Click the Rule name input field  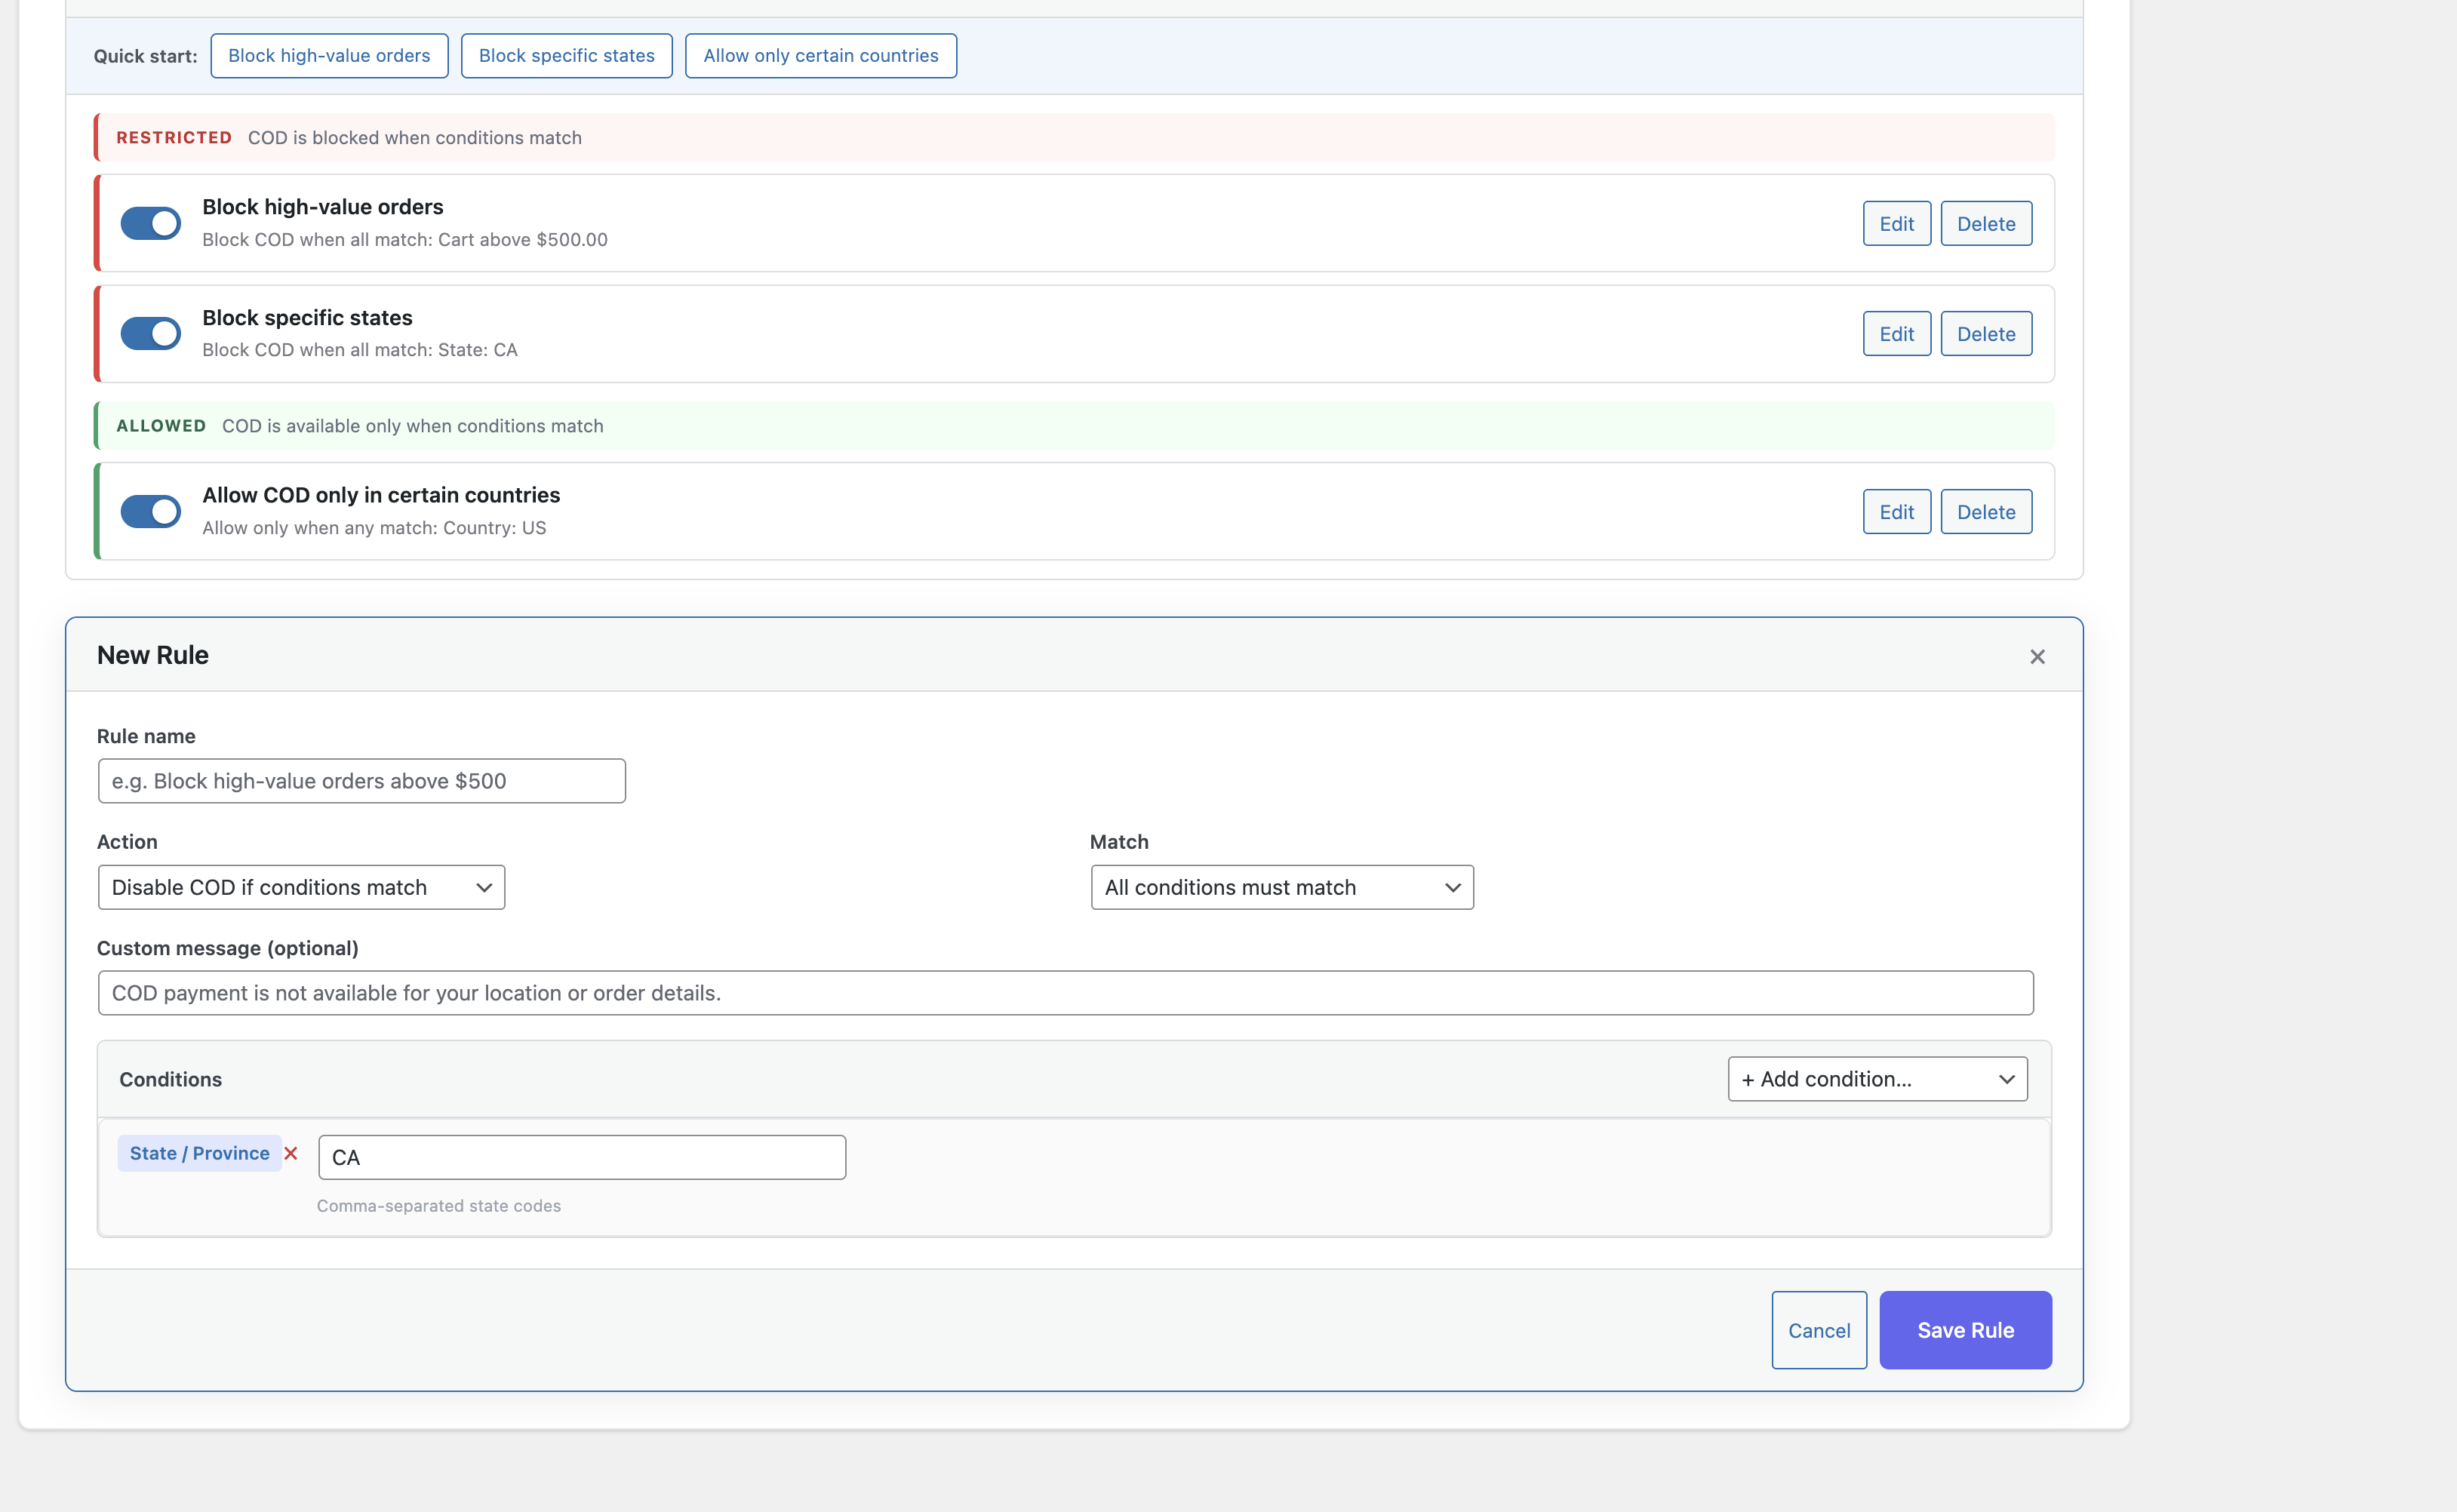point(361,781)
